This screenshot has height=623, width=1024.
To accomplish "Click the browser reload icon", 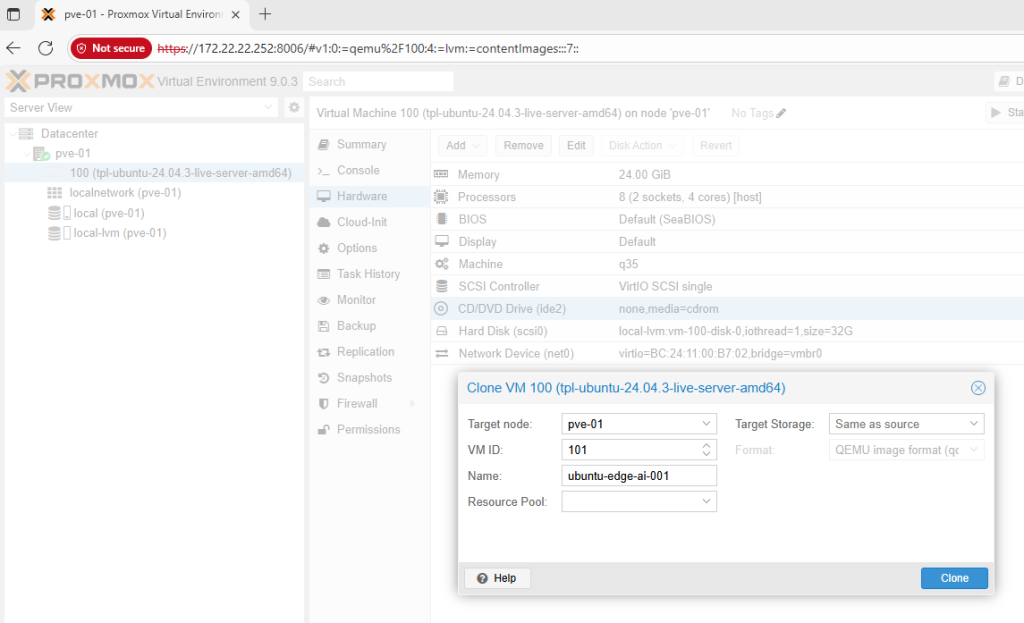I will (x=45, y=48).
